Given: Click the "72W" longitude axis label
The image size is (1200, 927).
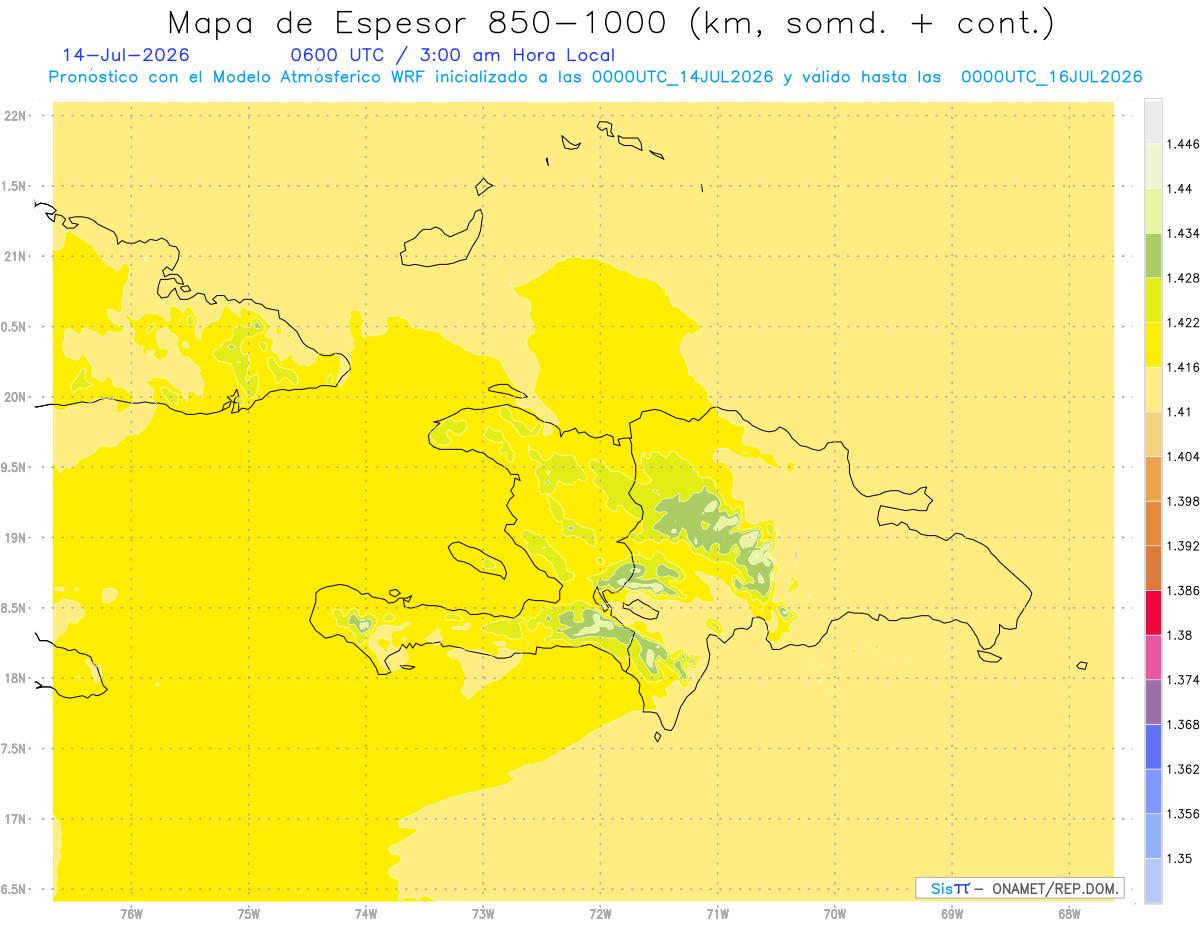Looking at the screenshot, I should click(x=600, y=914).
